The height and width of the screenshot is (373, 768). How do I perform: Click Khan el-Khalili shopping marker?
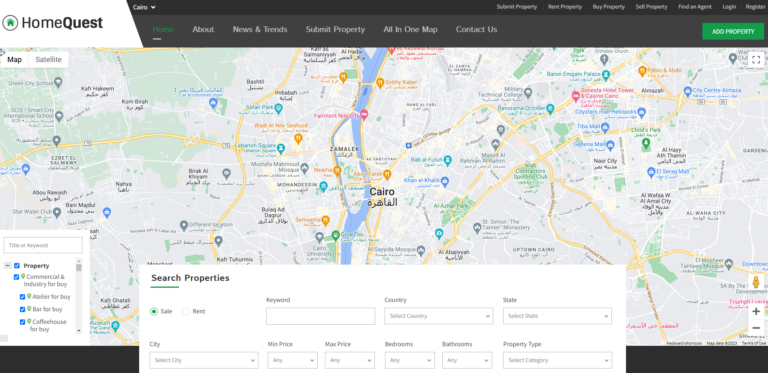pos(445,181)
